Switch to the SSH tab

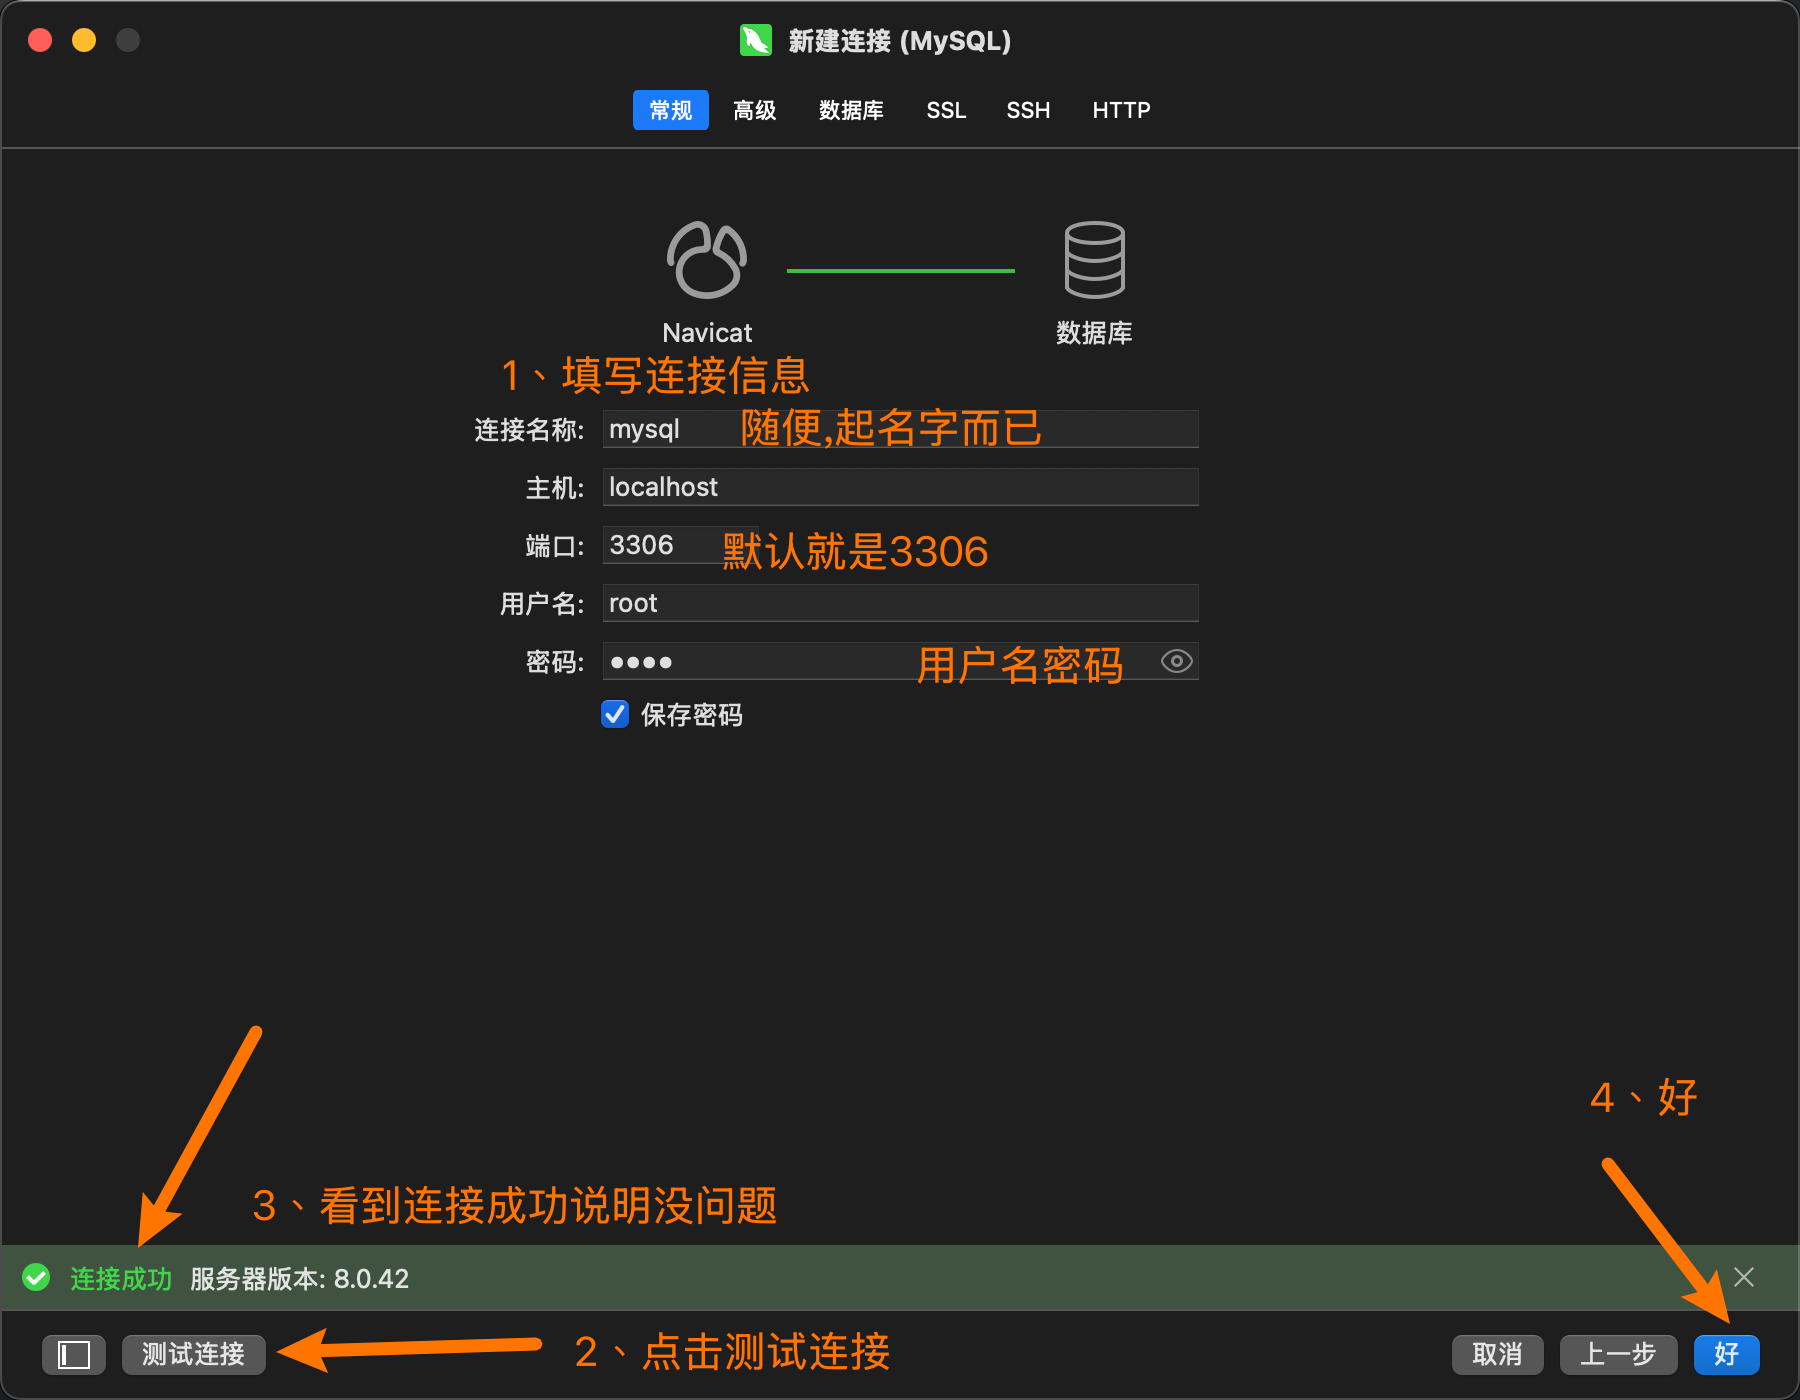point(1028,110)
